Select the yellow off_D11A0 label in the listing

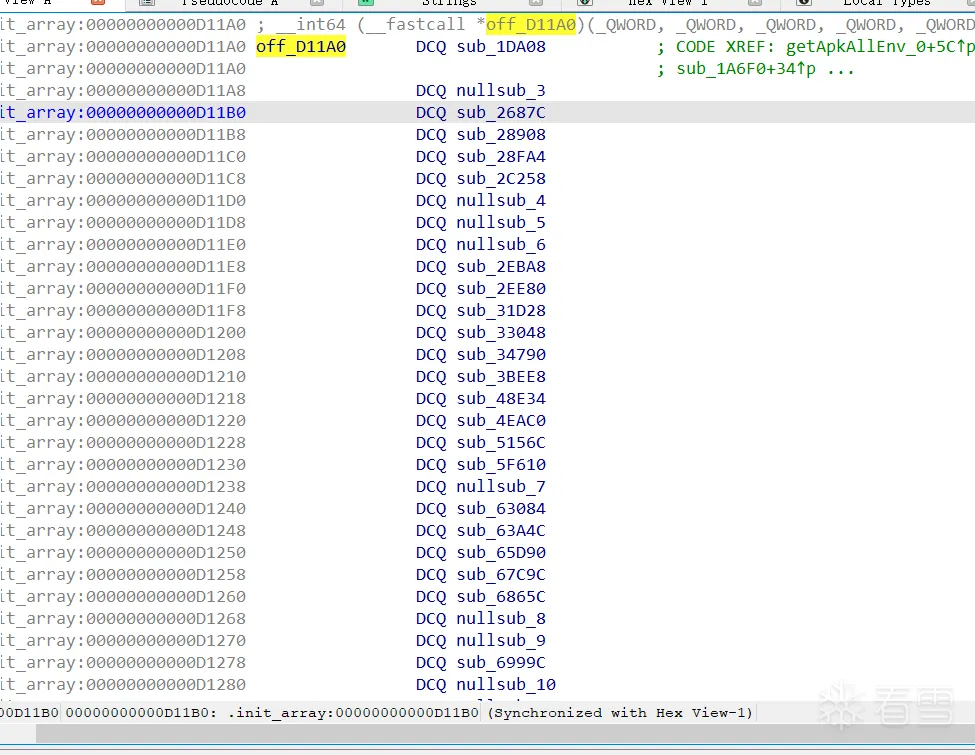301,47
